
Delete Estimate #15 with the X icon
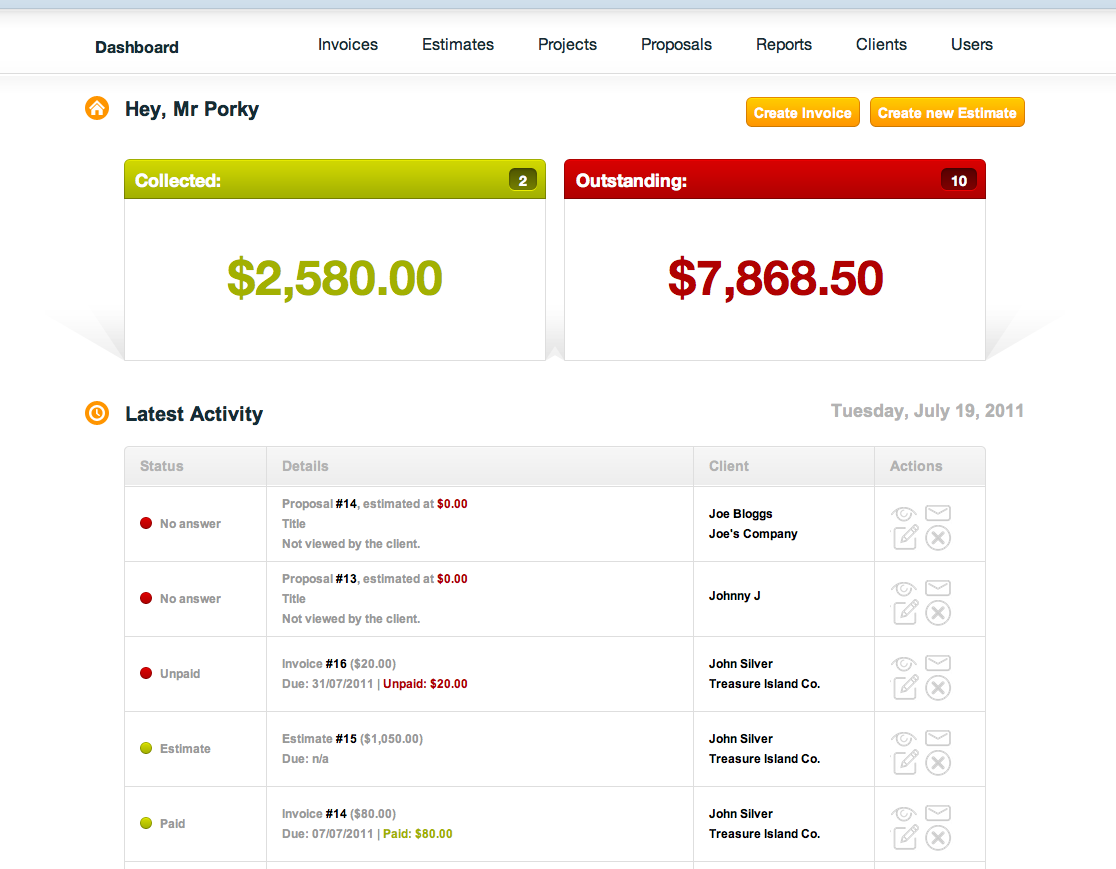(937, 763)
